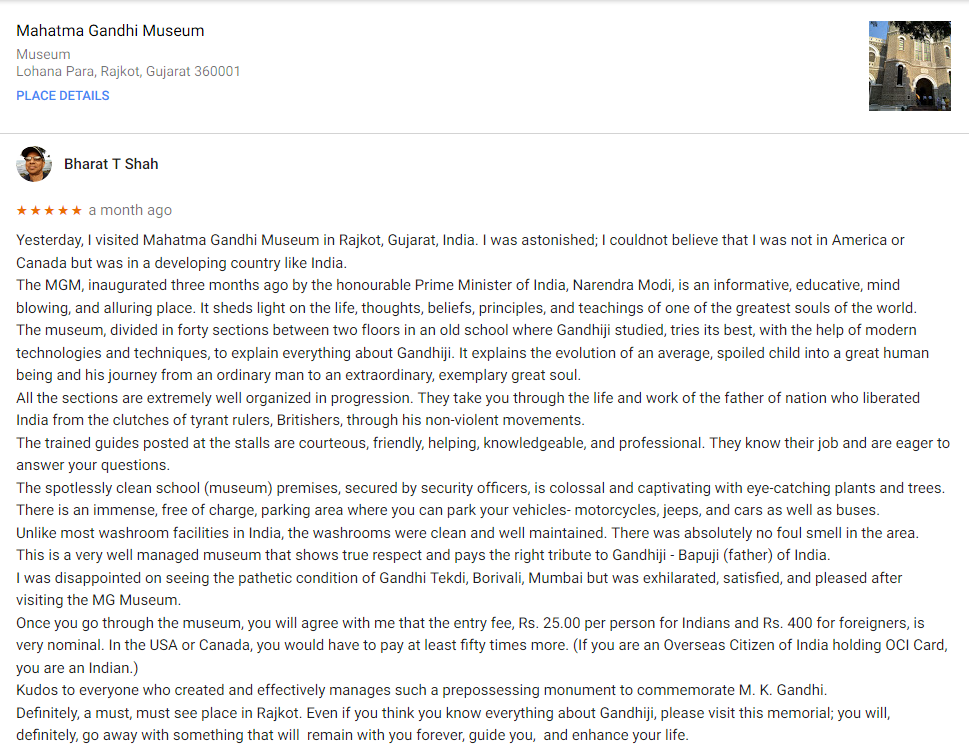Click the Lohana Para, Rajkot address line
The height and width of the screenshot is (755, 969).
128,72
